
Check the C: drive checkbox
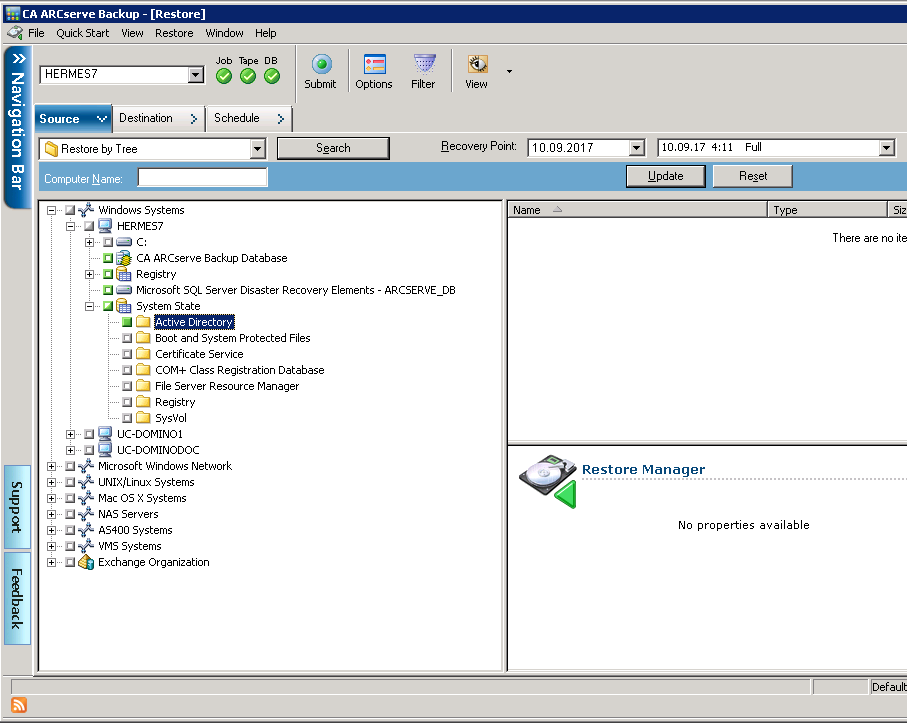point(108,242)
